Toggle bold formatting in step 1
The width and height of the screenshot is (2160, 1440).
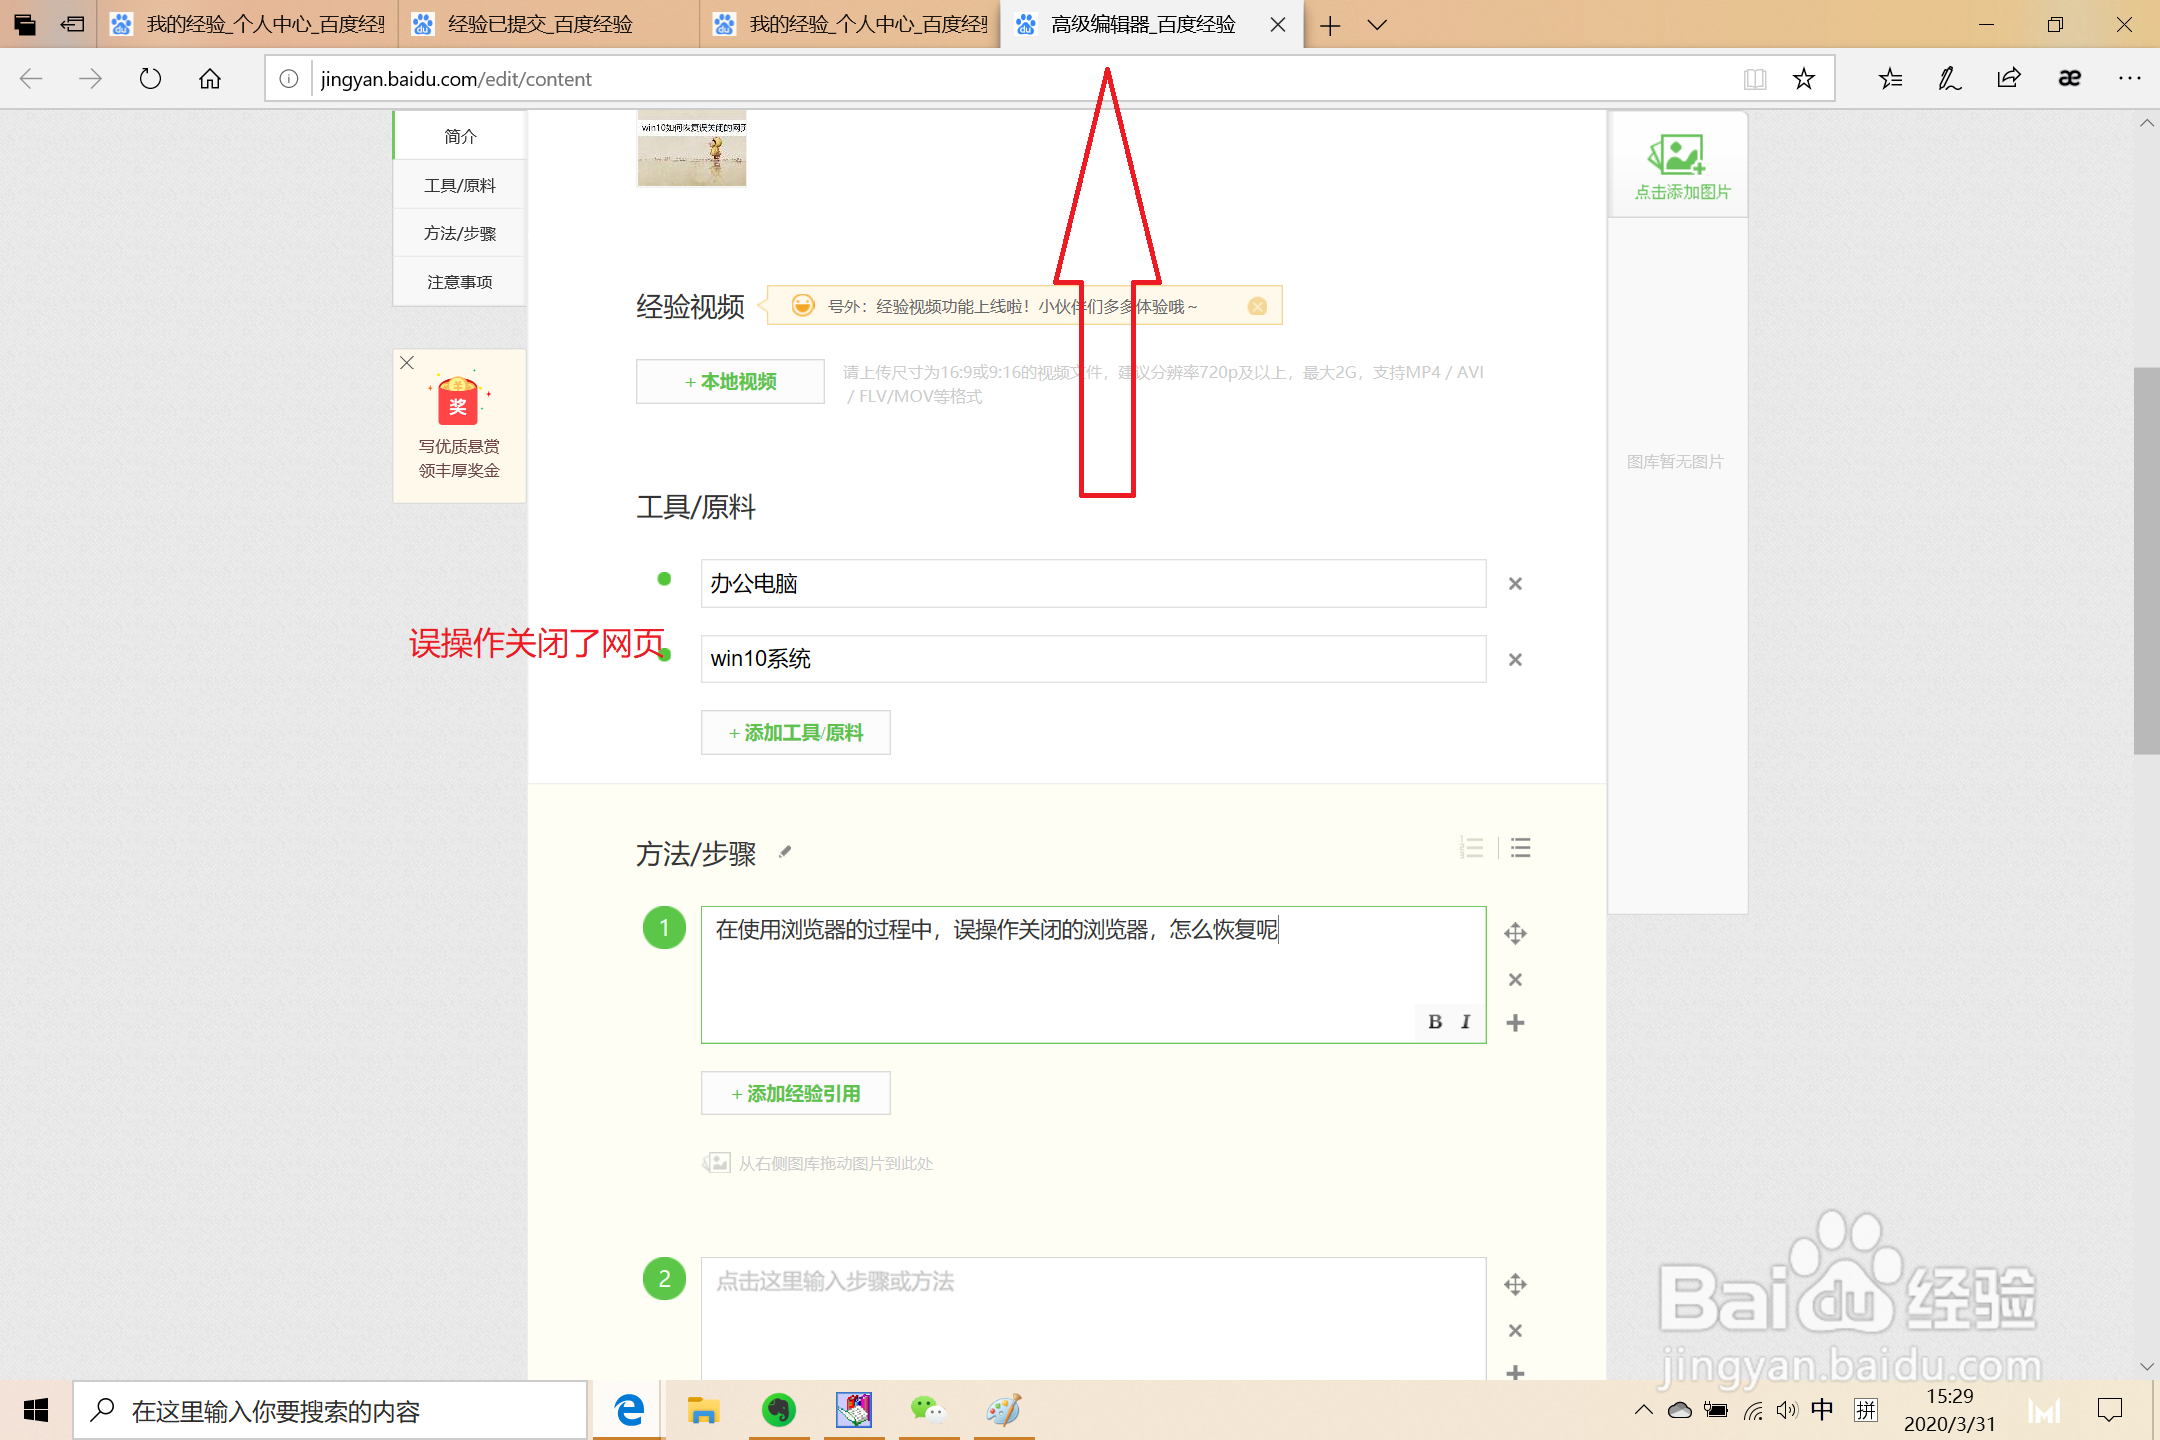(x=1435, y=1022)
